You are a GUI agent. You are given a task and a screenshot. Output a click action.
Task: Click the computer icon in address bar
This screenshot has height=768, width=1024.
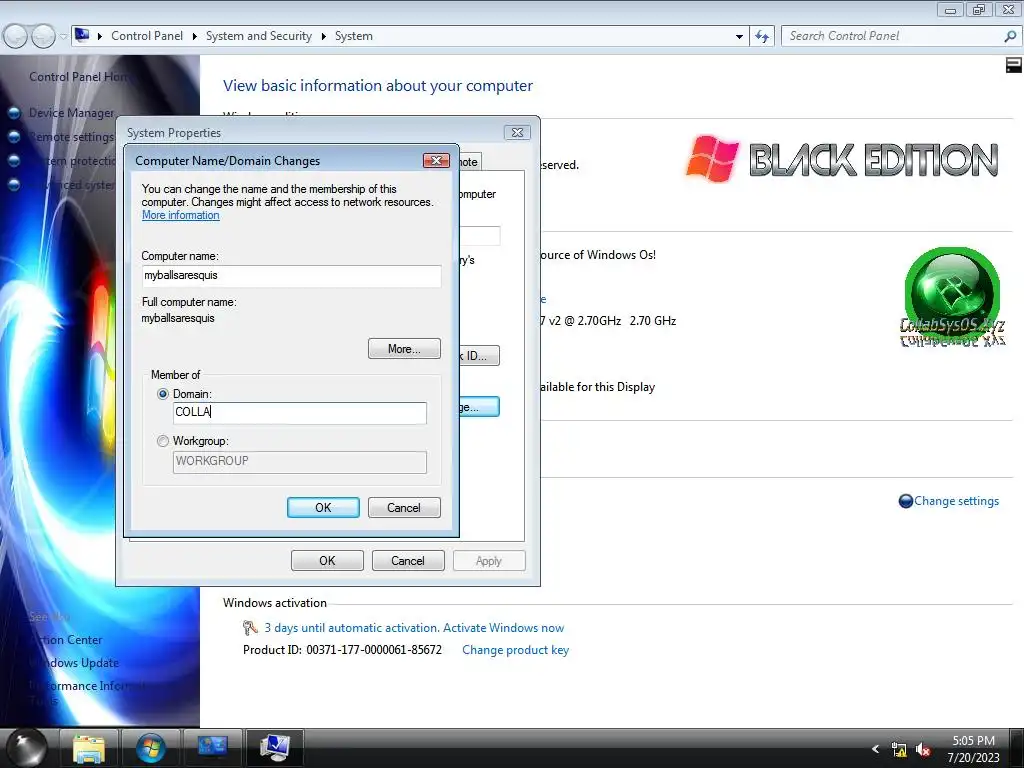(x=82, y=35)
